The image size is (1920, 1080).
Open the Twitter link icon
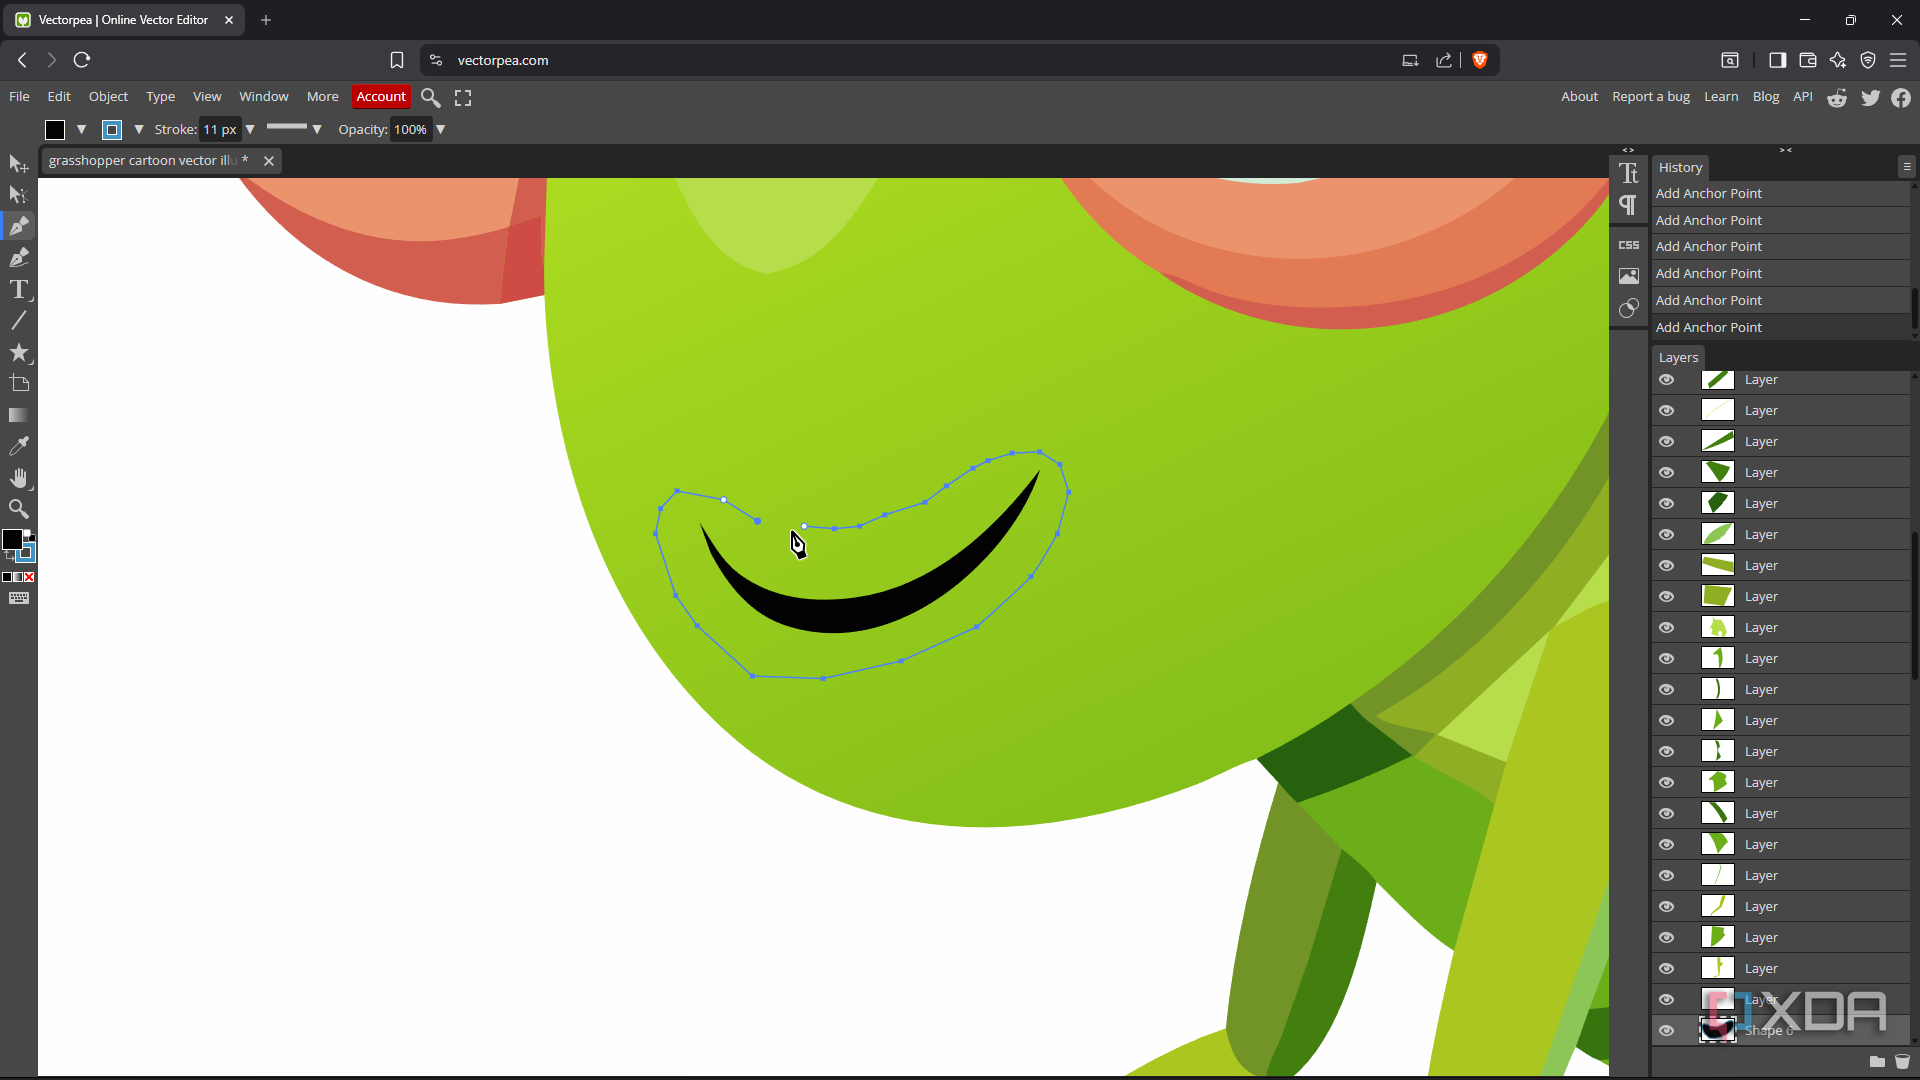pyautogui.click(x=1870, y=97)
